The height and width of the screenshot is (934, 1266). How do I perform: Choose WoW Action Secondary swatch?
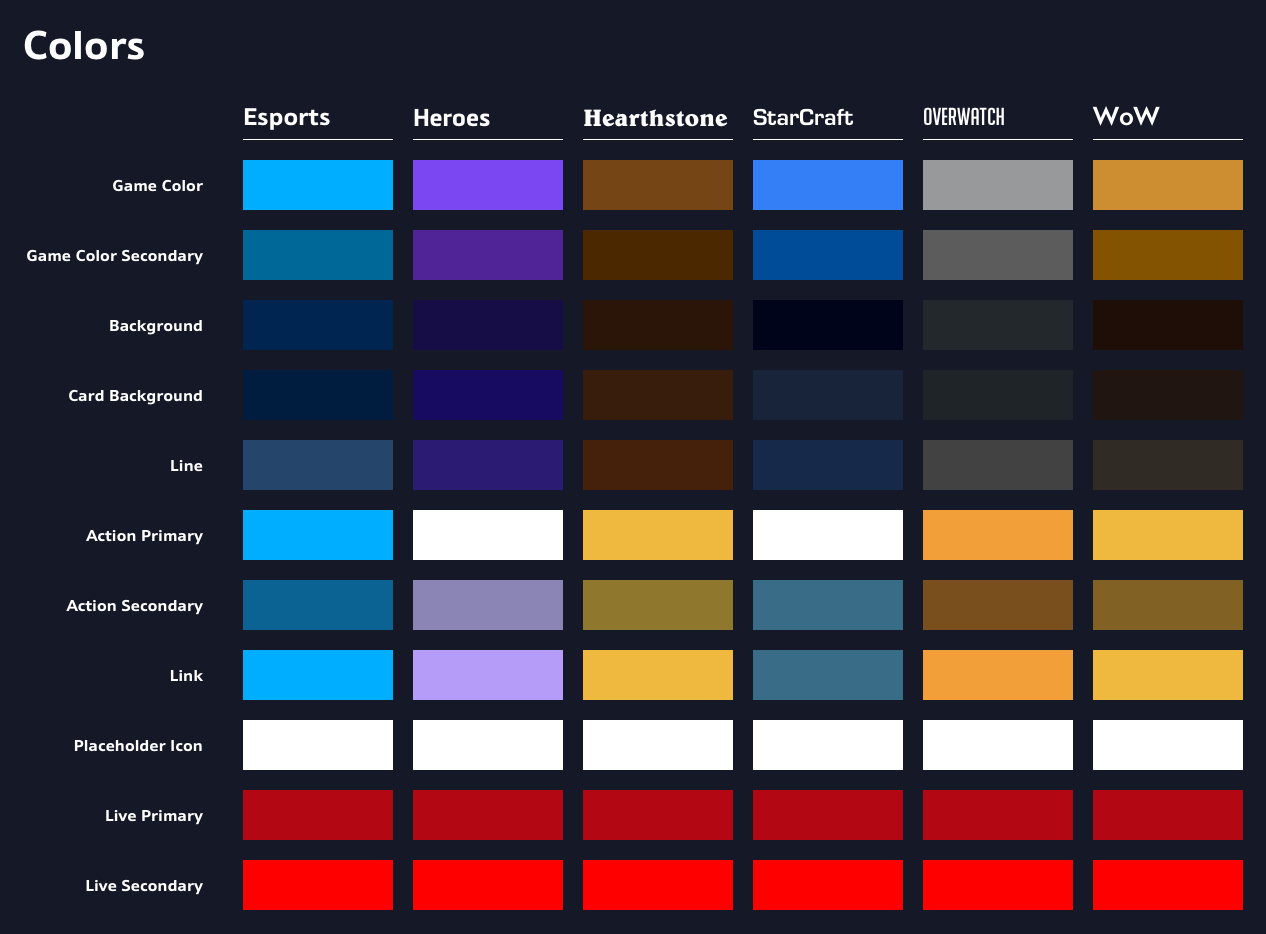(1168, 605)
